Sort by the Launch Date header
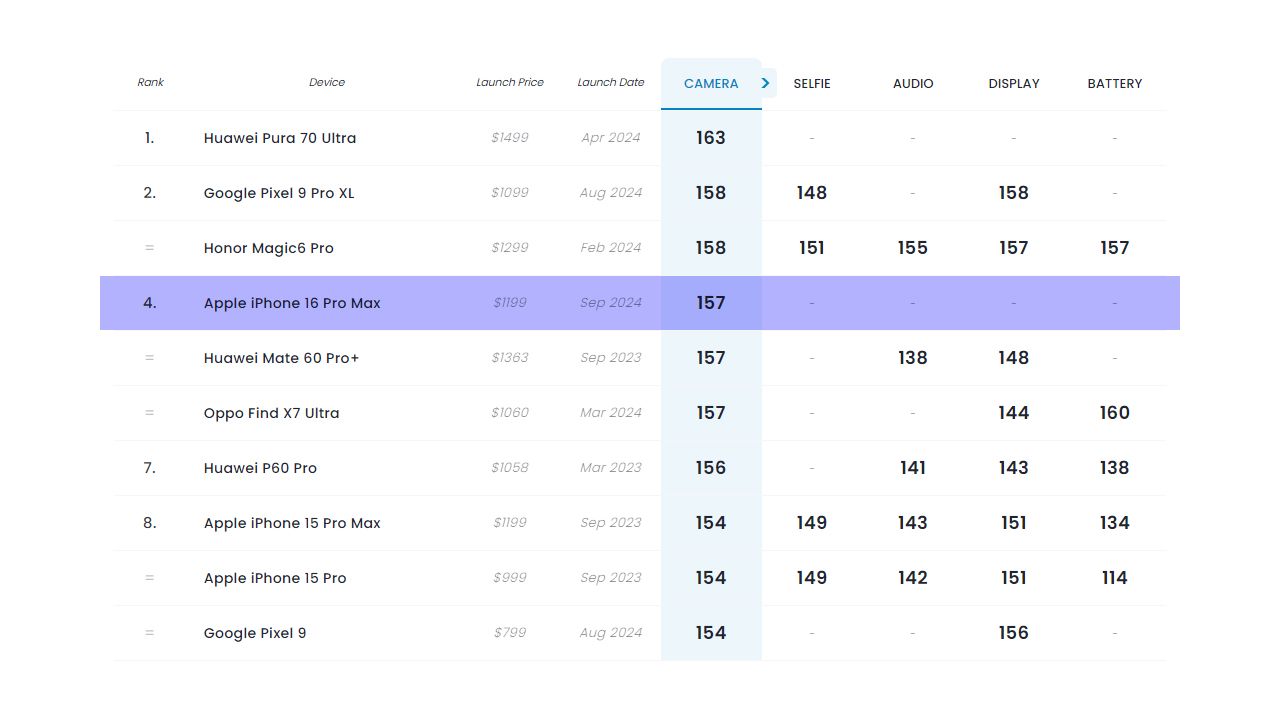 (610, 83)
